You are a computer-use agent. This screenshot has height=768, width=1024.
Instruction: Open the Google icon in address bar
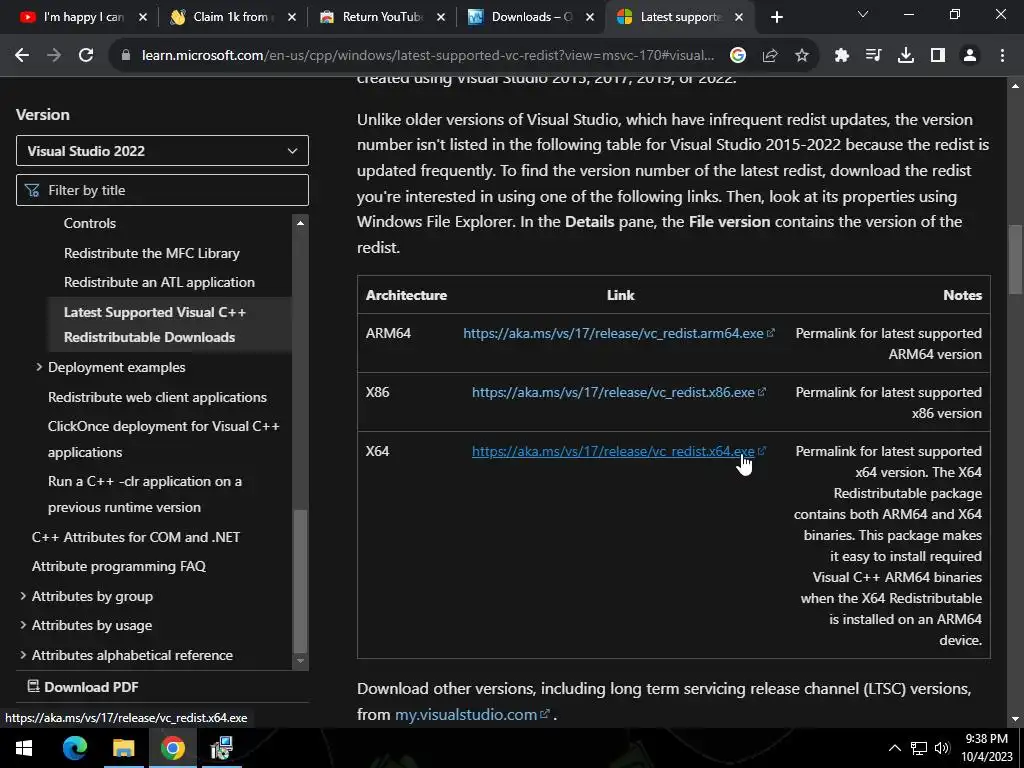738,56
